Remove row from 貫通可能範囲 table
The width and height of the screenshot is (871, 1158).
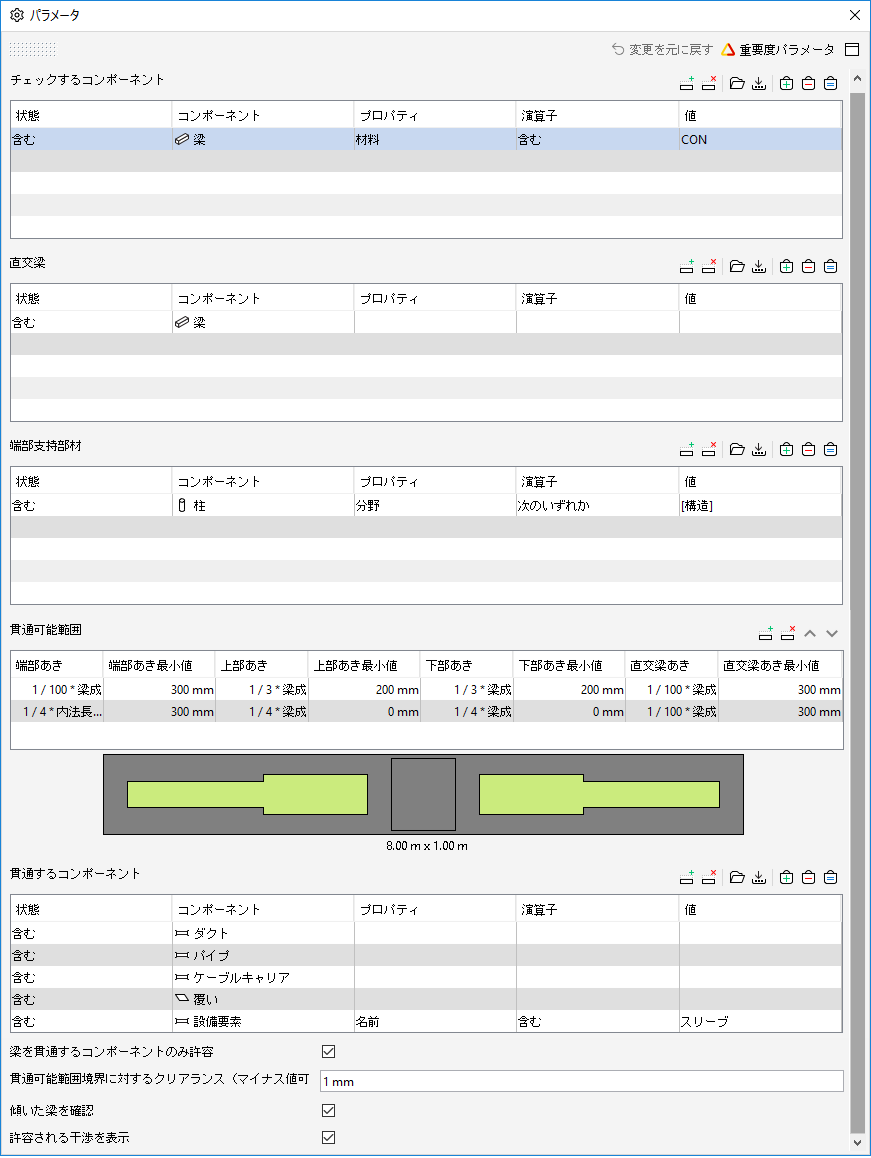point(788,634)
